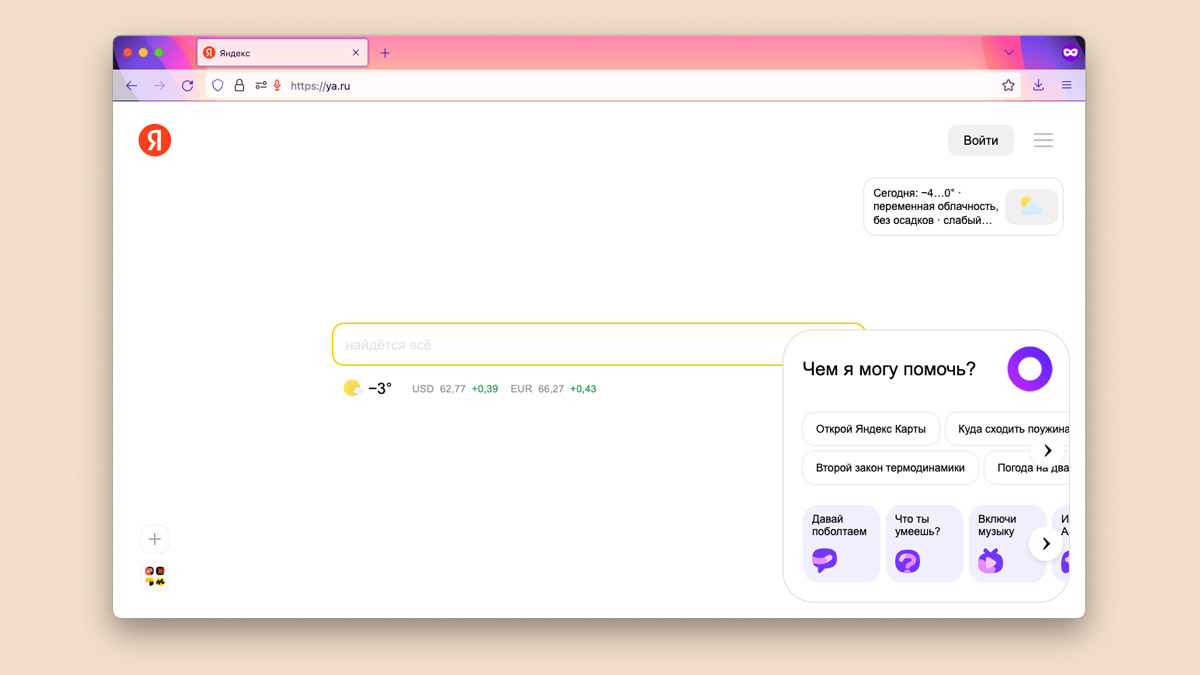Open the browser application menu
Image resolution: width=1200 pixels, height=675 pixels.
tap(1066, 86)
